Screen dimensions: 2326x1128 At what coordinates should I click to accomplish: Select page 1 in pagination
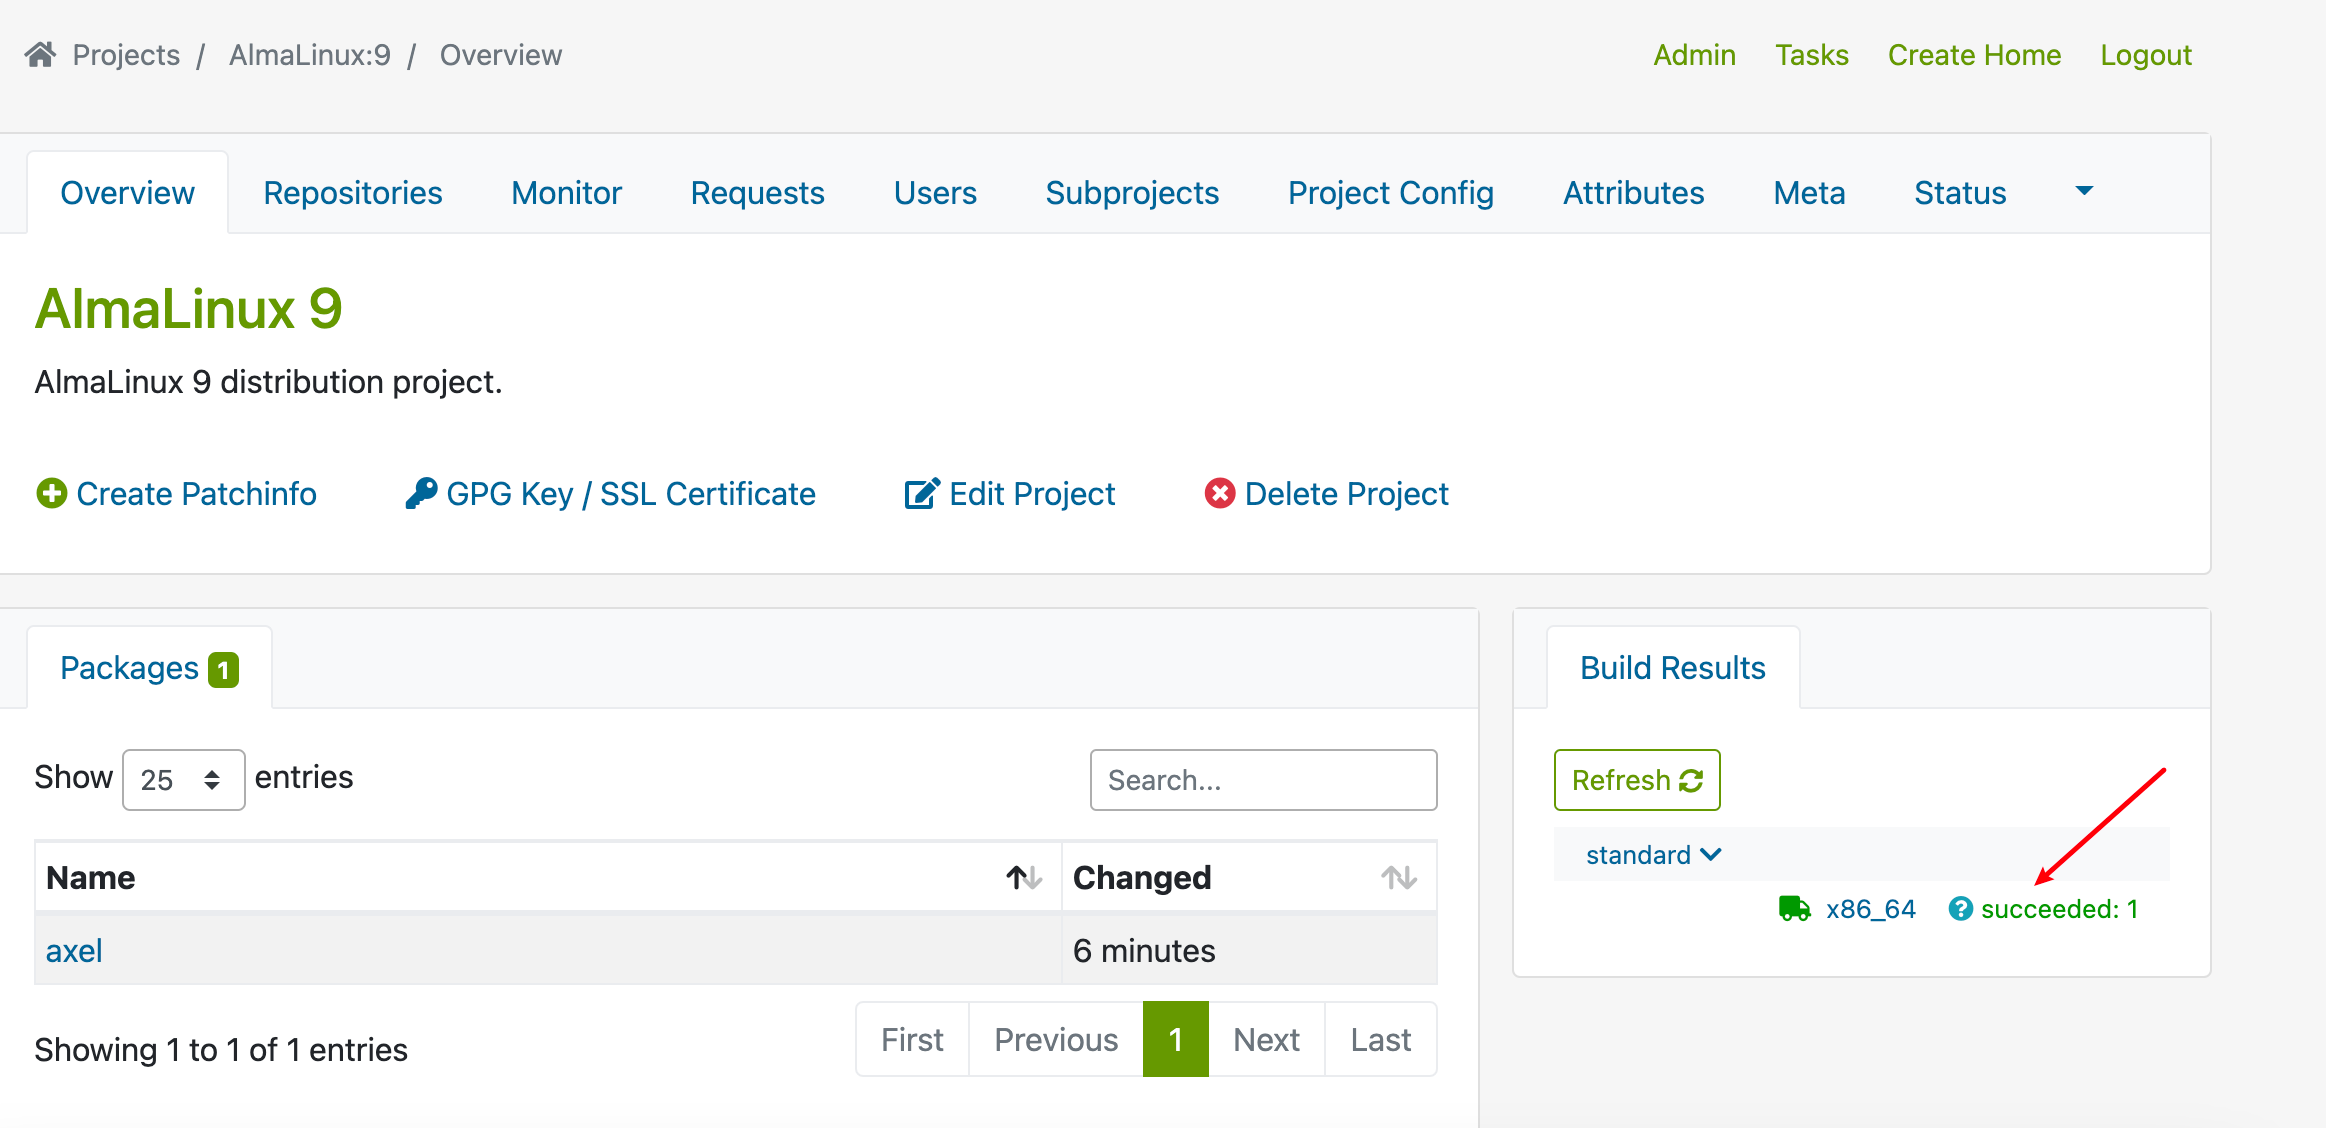(x=1176, y=1040)
